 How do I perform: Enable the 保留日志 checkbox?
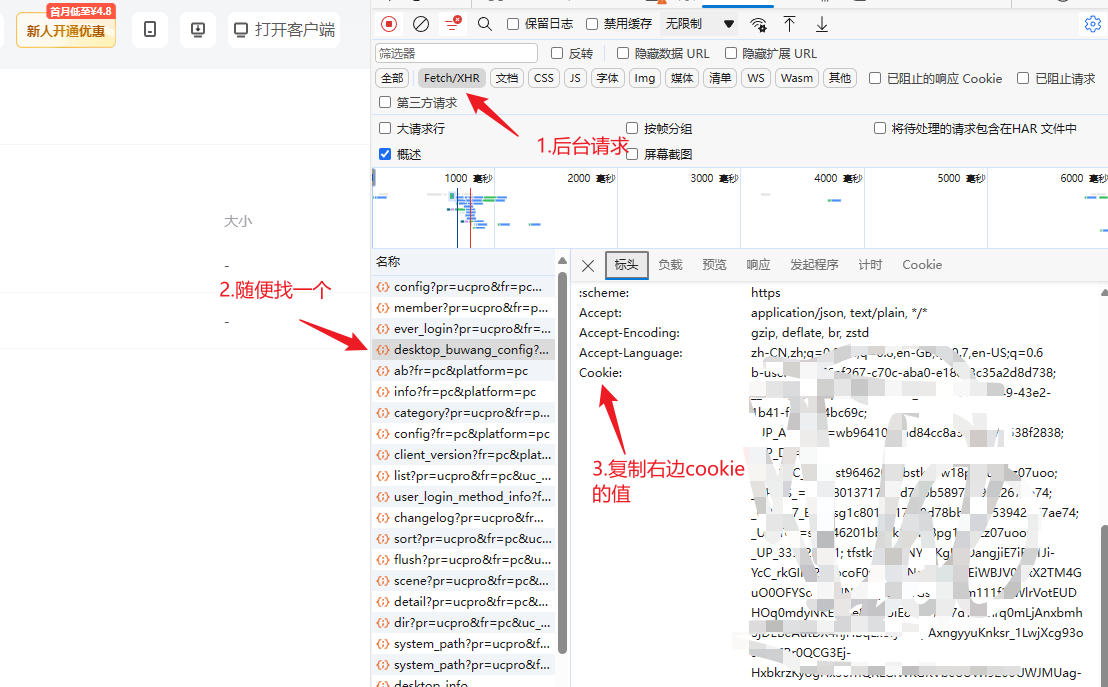(x=513, y=24)
